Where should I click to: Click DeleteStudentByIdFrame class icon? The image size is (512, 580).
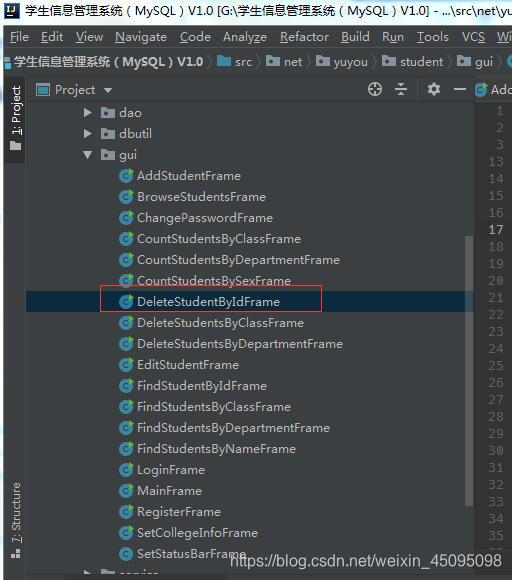(126, 302)
